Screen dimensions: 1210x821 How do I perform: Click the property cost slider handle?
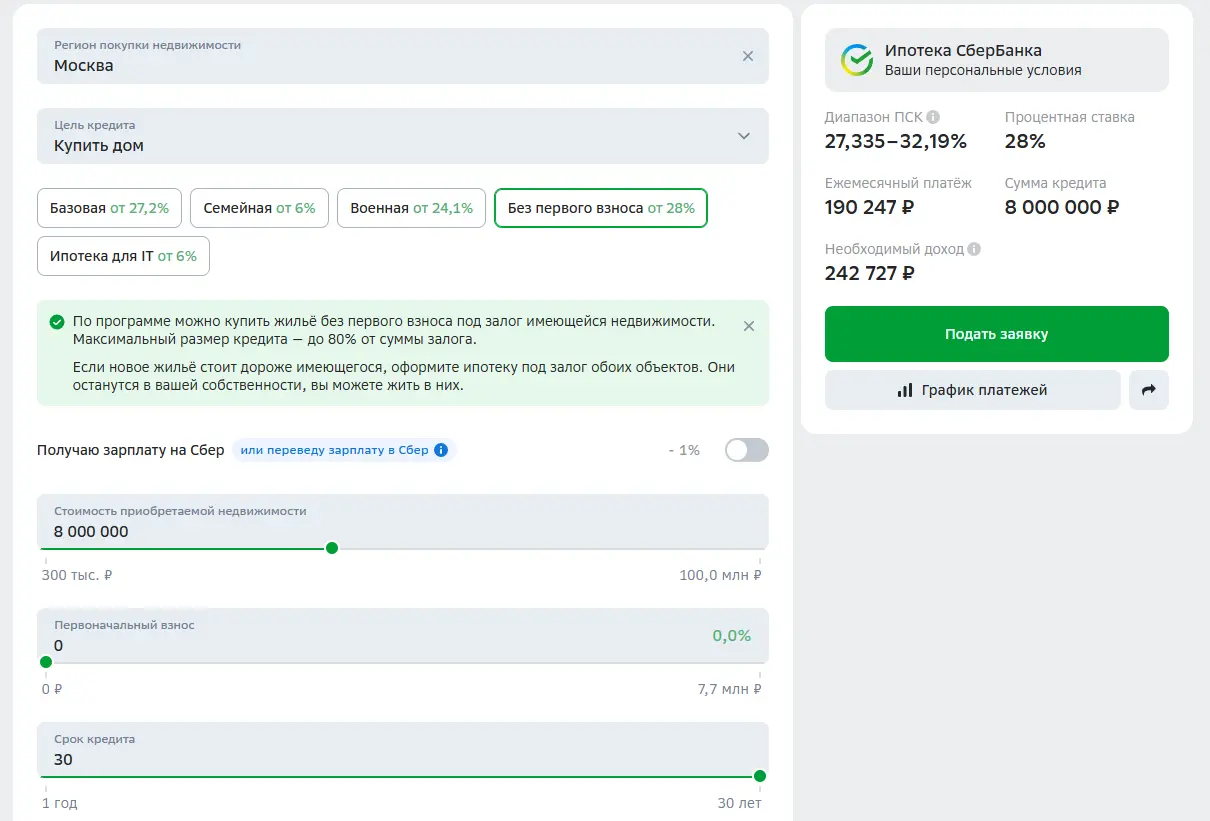pyautogui.click(x=332, y=547)
